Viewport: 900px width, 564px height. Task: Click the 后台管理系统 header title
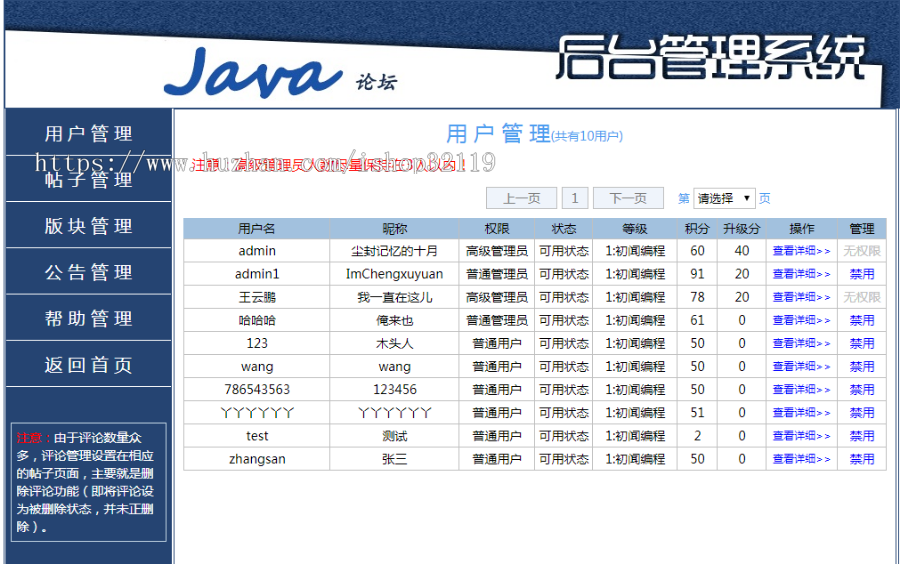(711, 57)
